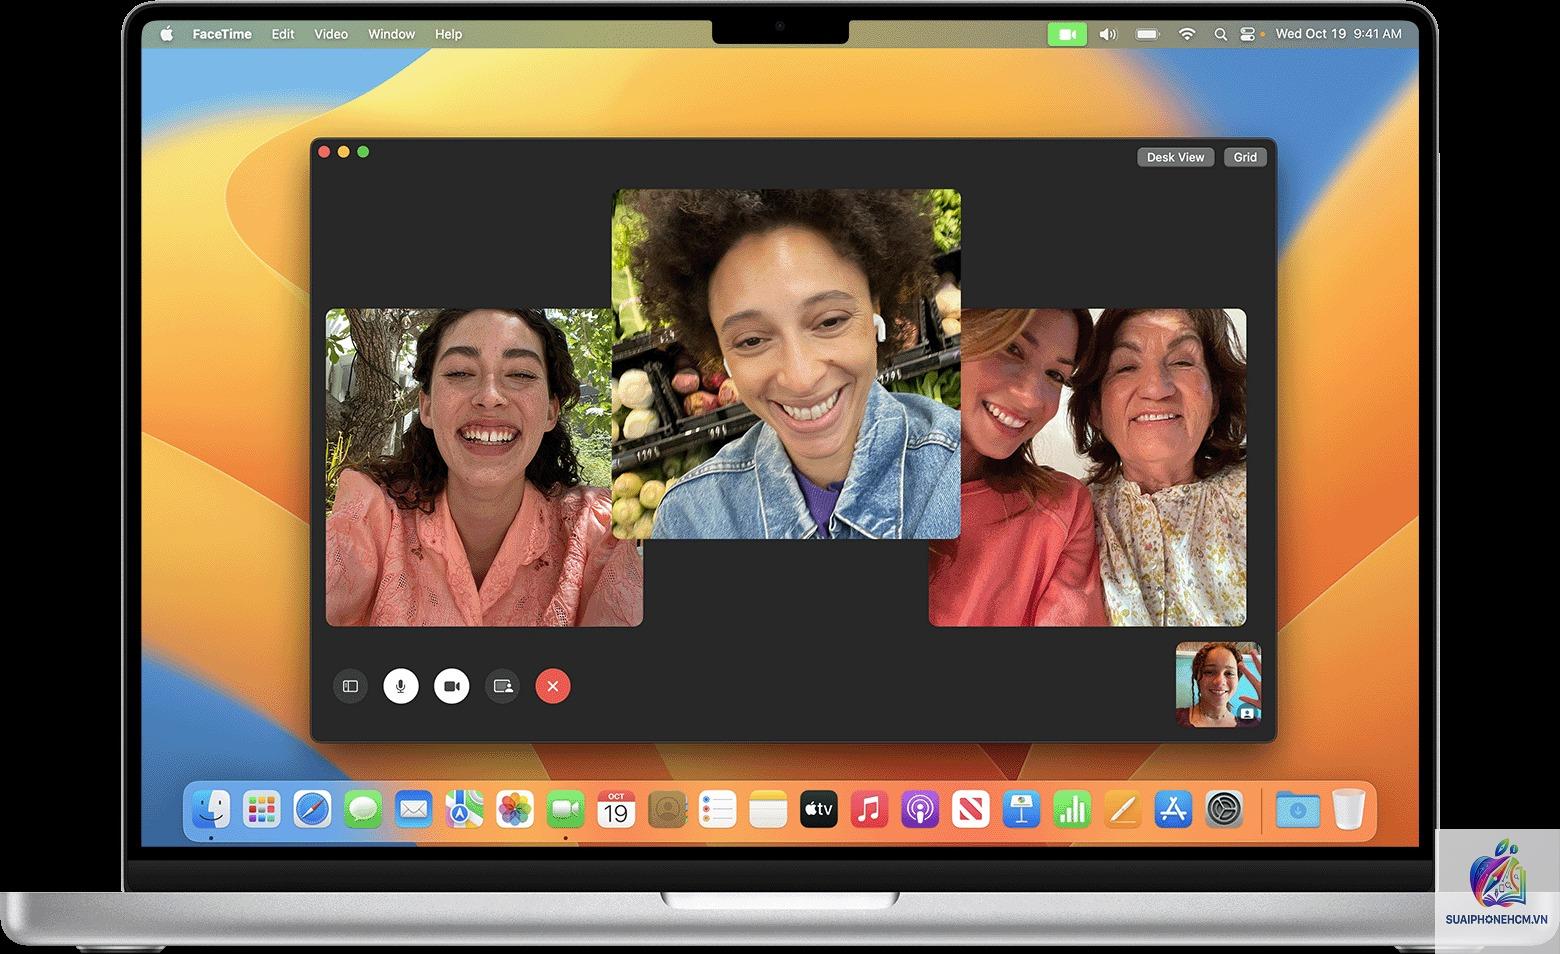Open Finder from the Dock

point(211,809)
